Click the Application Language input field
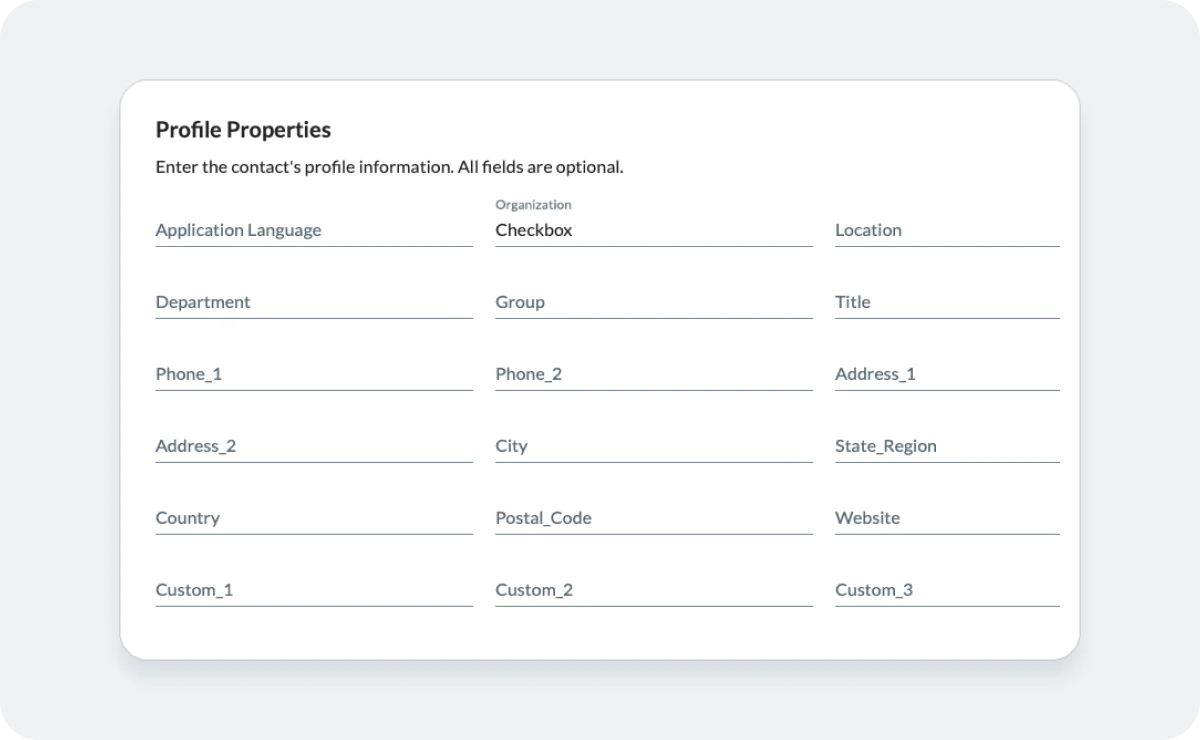1200x740 pixels. tap(314, 230)
